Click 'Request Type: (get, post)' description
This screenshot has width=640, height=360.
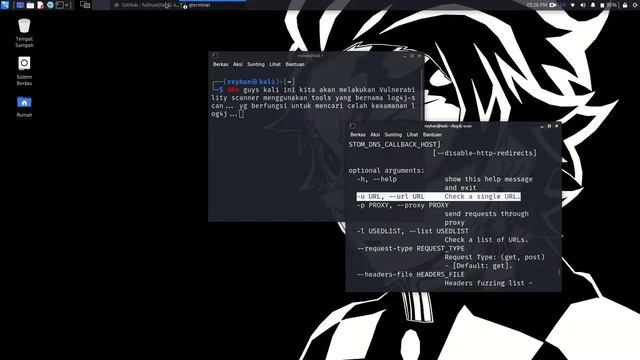point(494,257)
